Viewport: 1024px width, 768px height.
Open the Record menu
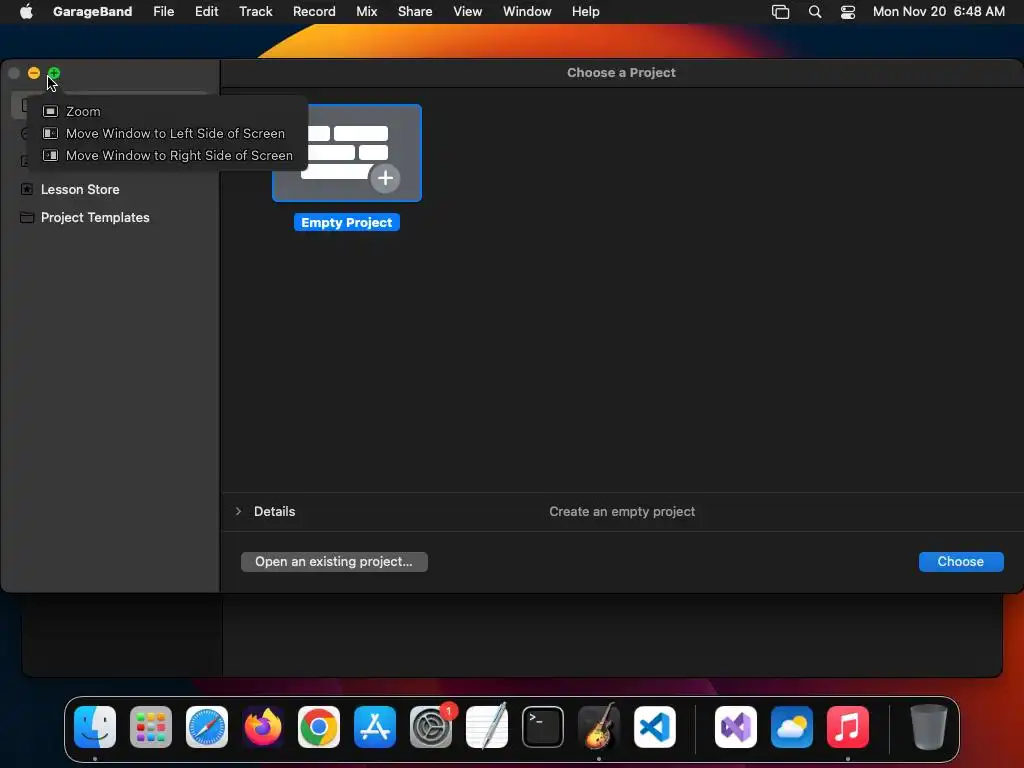tap(314, 12)
